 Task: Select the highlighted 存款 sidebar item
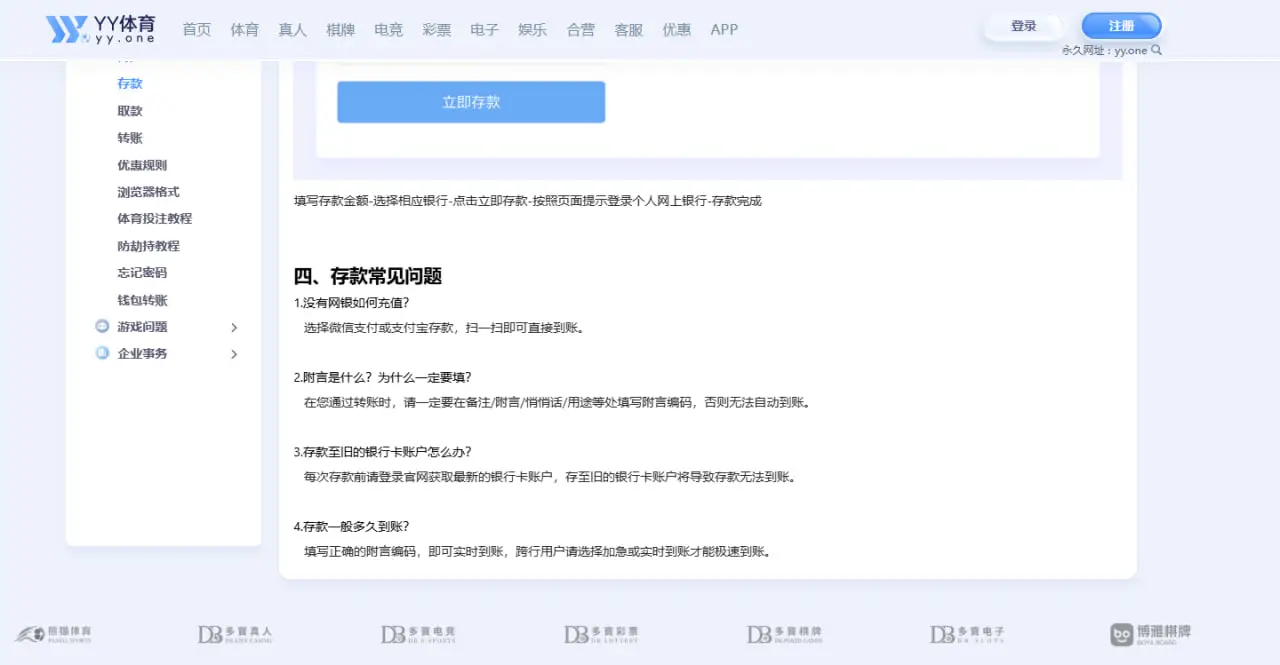128,83
